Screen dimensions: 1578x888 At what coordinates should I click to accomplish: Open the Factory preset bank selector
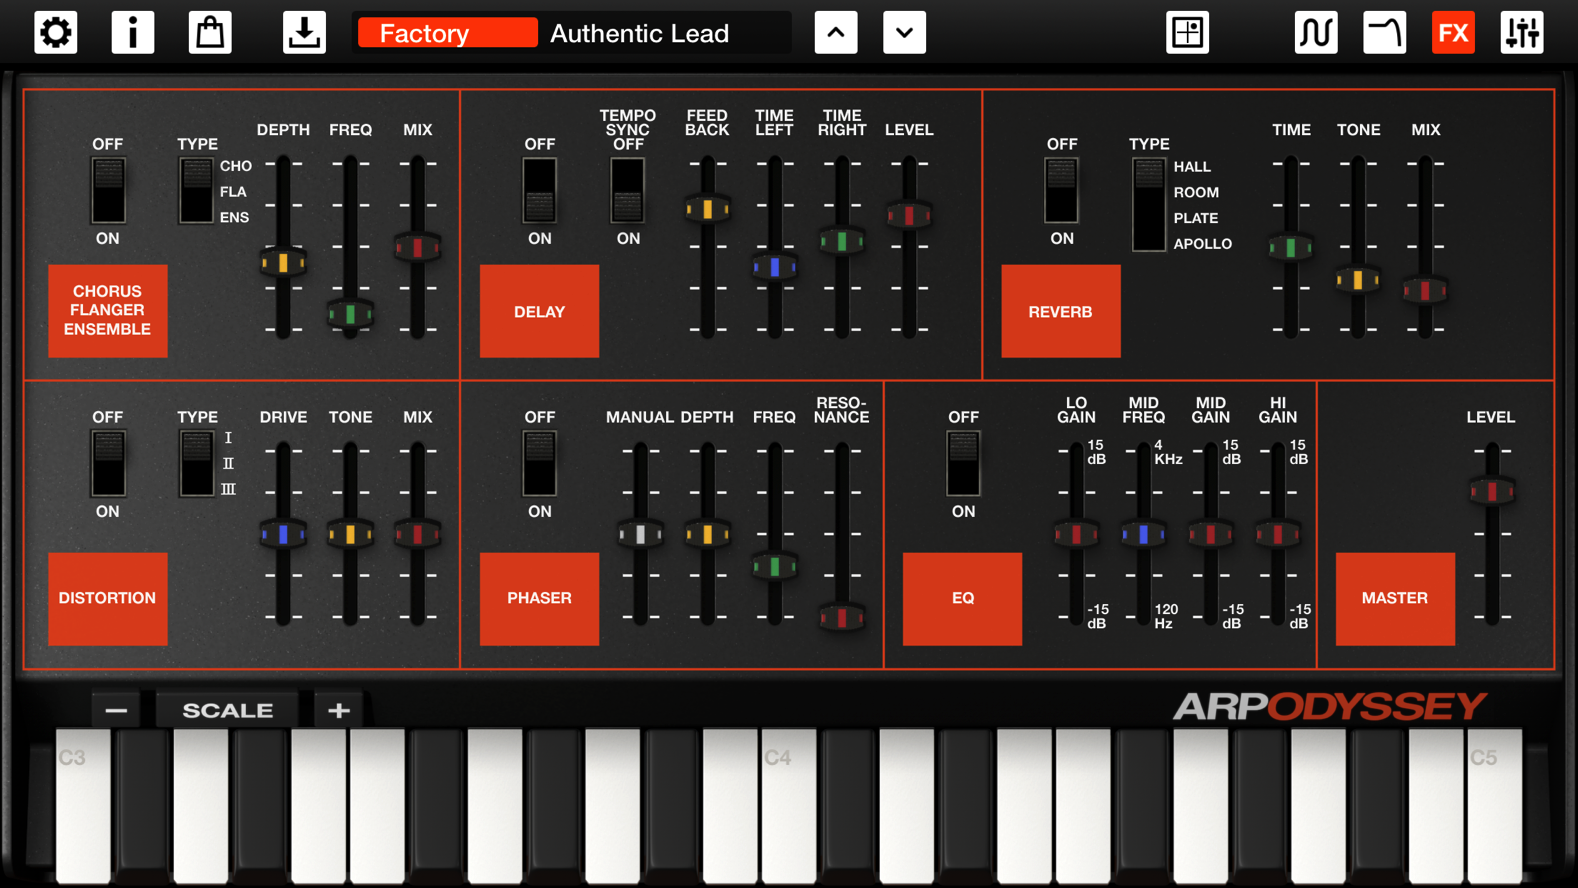point(447,33)
